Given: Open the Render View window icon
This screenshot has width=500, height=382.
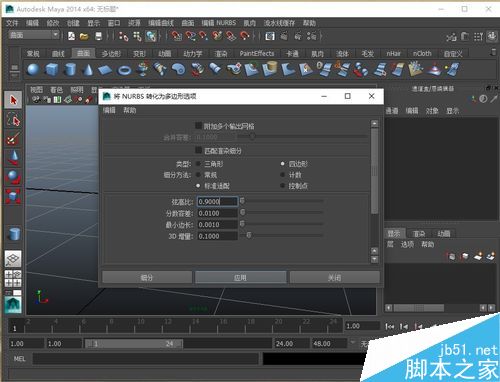Looking at the screenshot, I should (270, 36).
